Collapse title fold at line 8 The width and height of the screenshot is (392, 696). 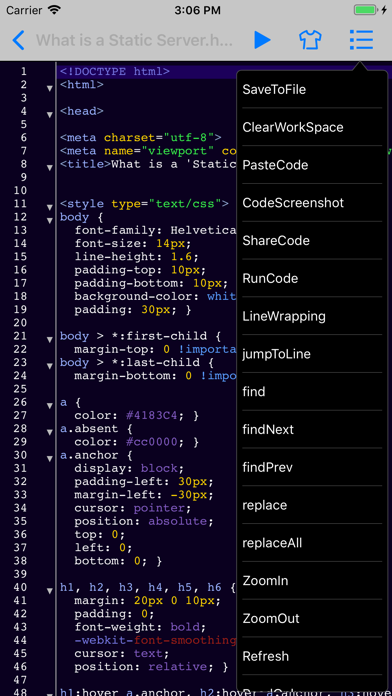point(50,168)
